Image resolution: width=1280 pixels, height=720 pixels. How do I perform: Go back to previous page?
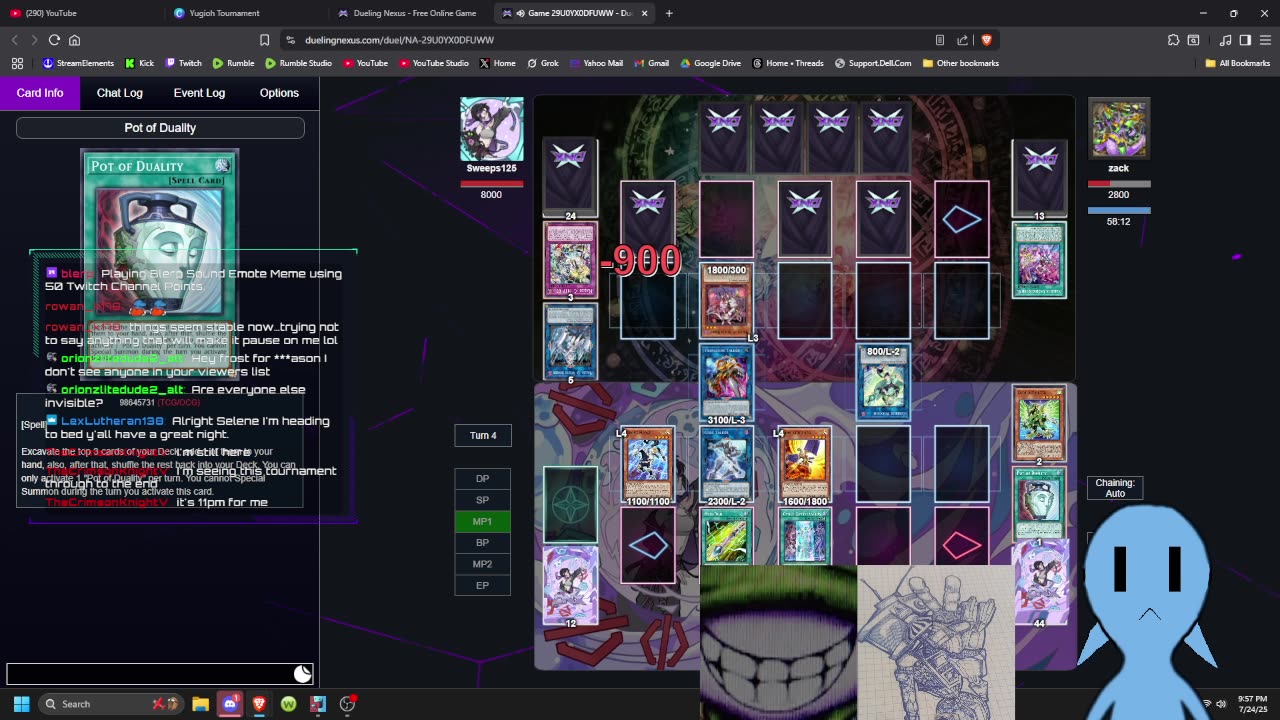14,40
